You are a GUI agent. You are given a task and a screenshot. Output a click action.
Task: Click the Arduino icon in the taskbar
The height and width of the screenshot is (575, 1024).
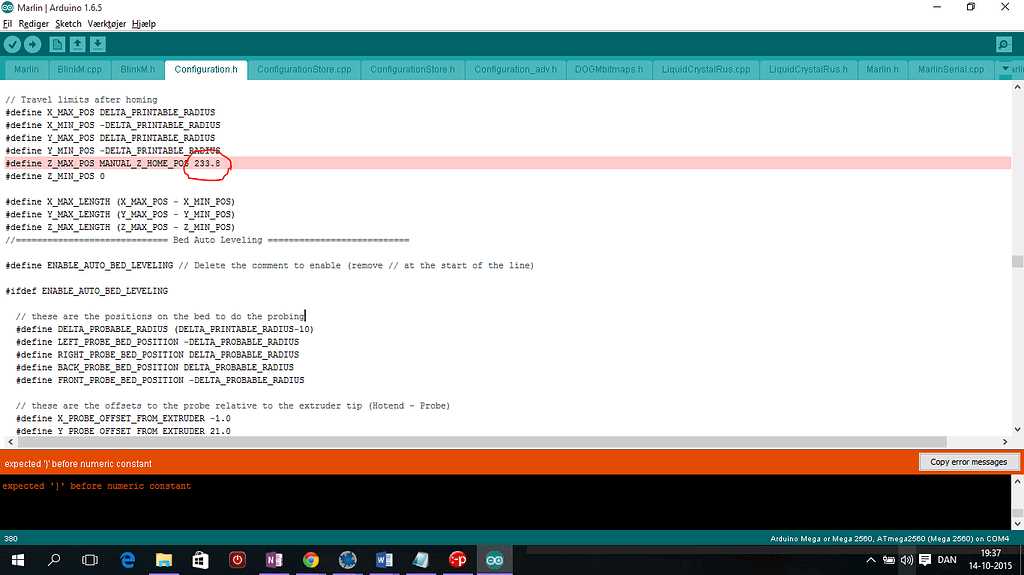point(494,560)
